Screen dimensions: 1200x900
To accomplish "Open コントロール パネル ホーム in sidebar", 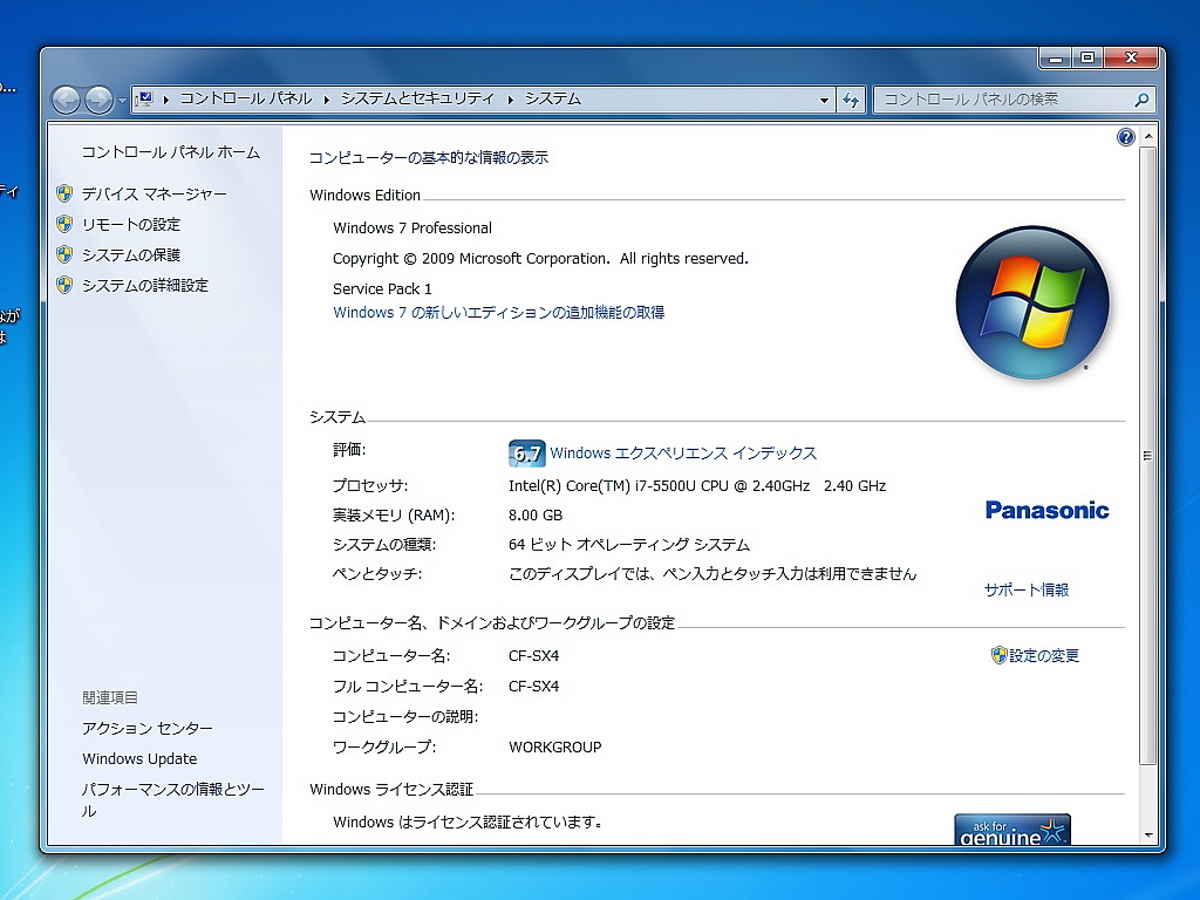I will pyautogui.click(x=170, y=152).
